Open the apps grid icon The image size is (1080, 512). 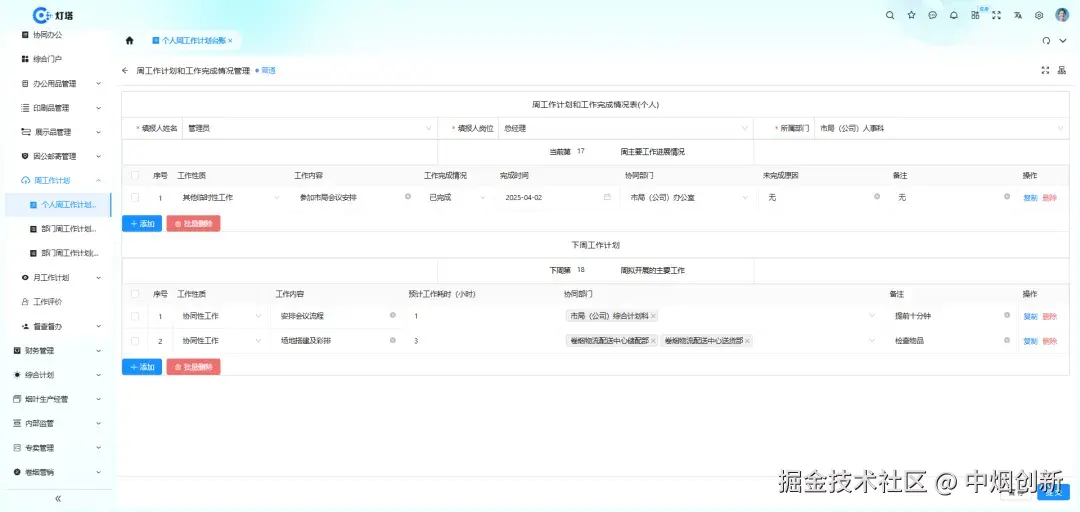point(975,15)
